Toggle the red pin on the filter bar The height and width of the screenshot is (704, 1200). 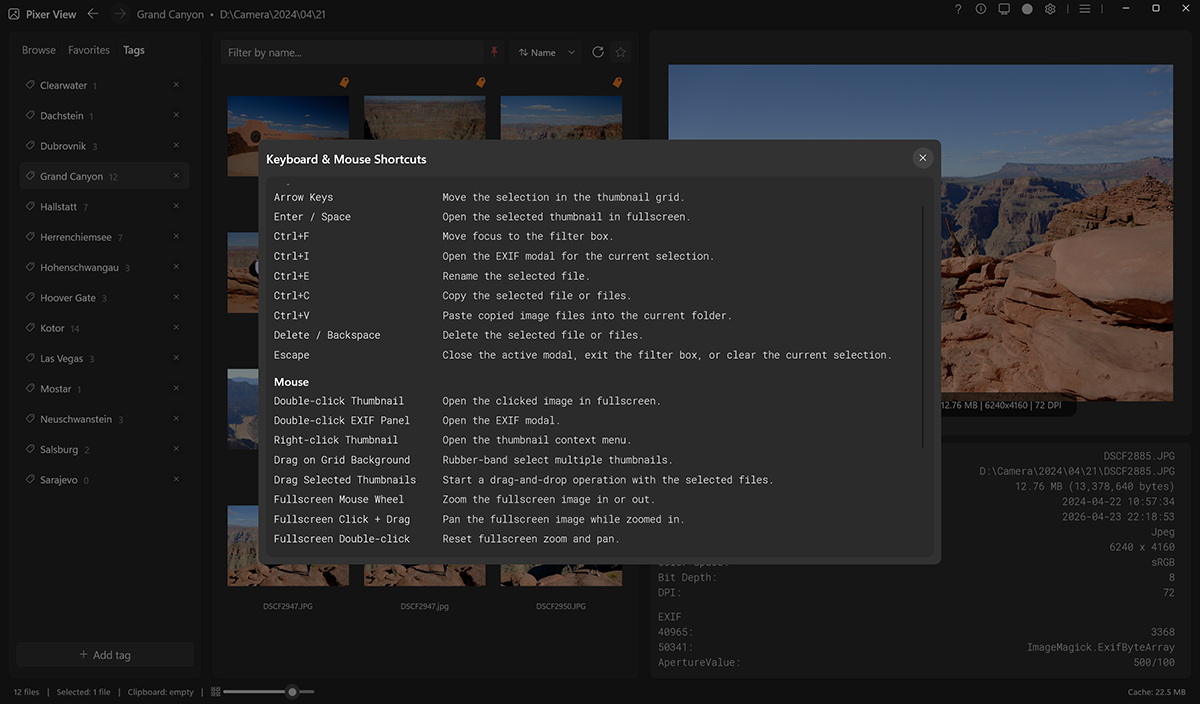click(495, 51)
